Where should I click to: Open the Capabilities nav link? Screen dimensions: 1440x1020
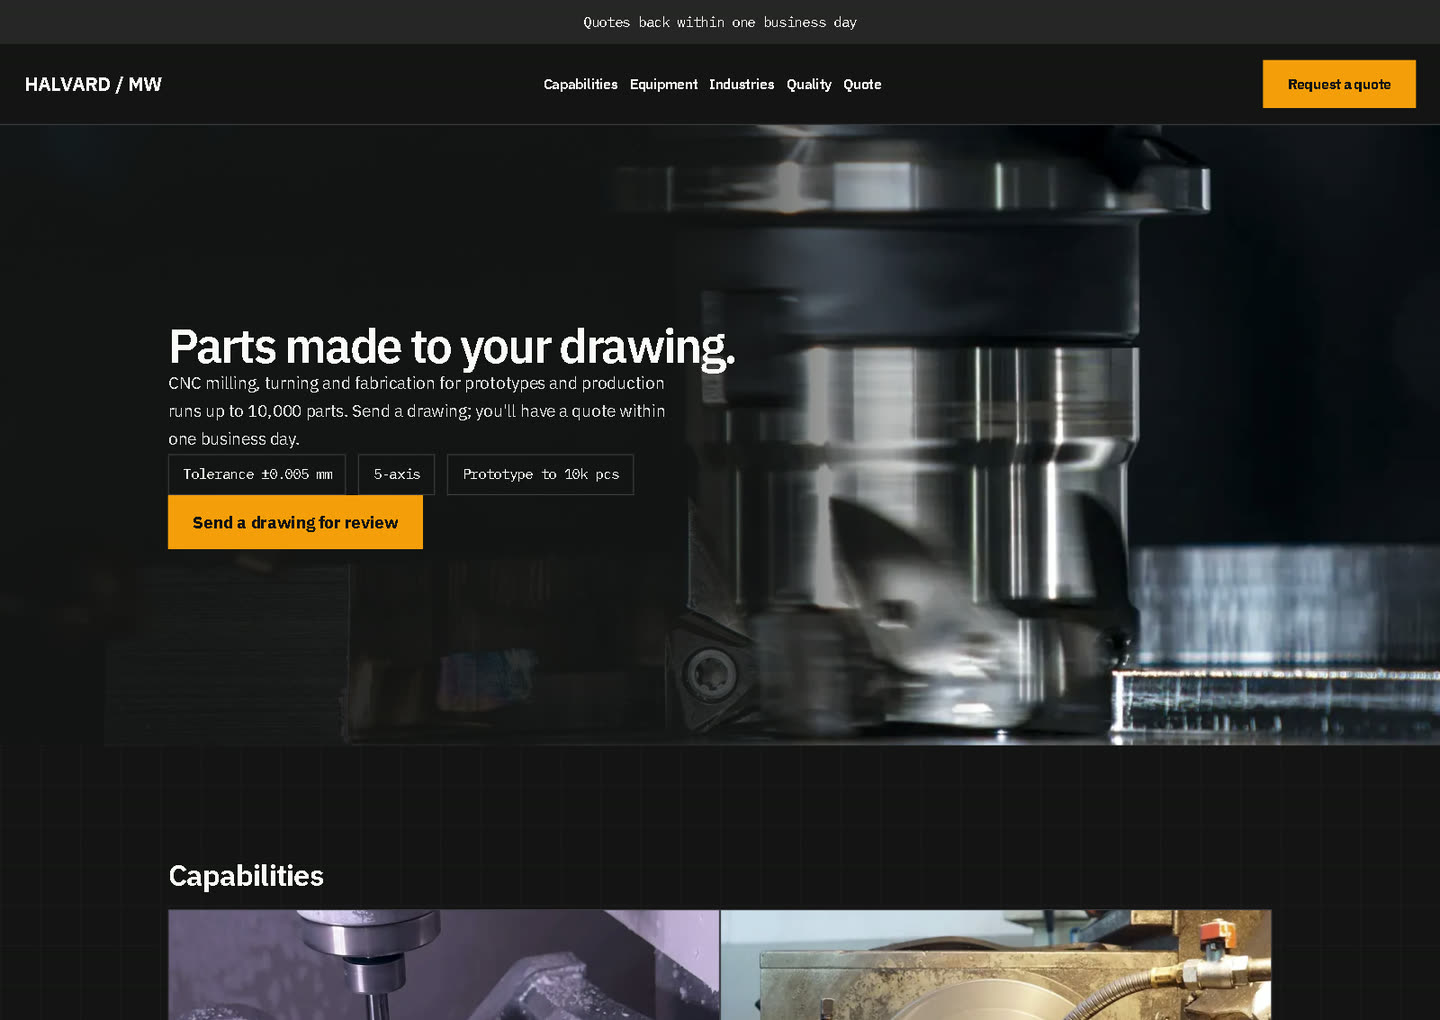(580, 84)
